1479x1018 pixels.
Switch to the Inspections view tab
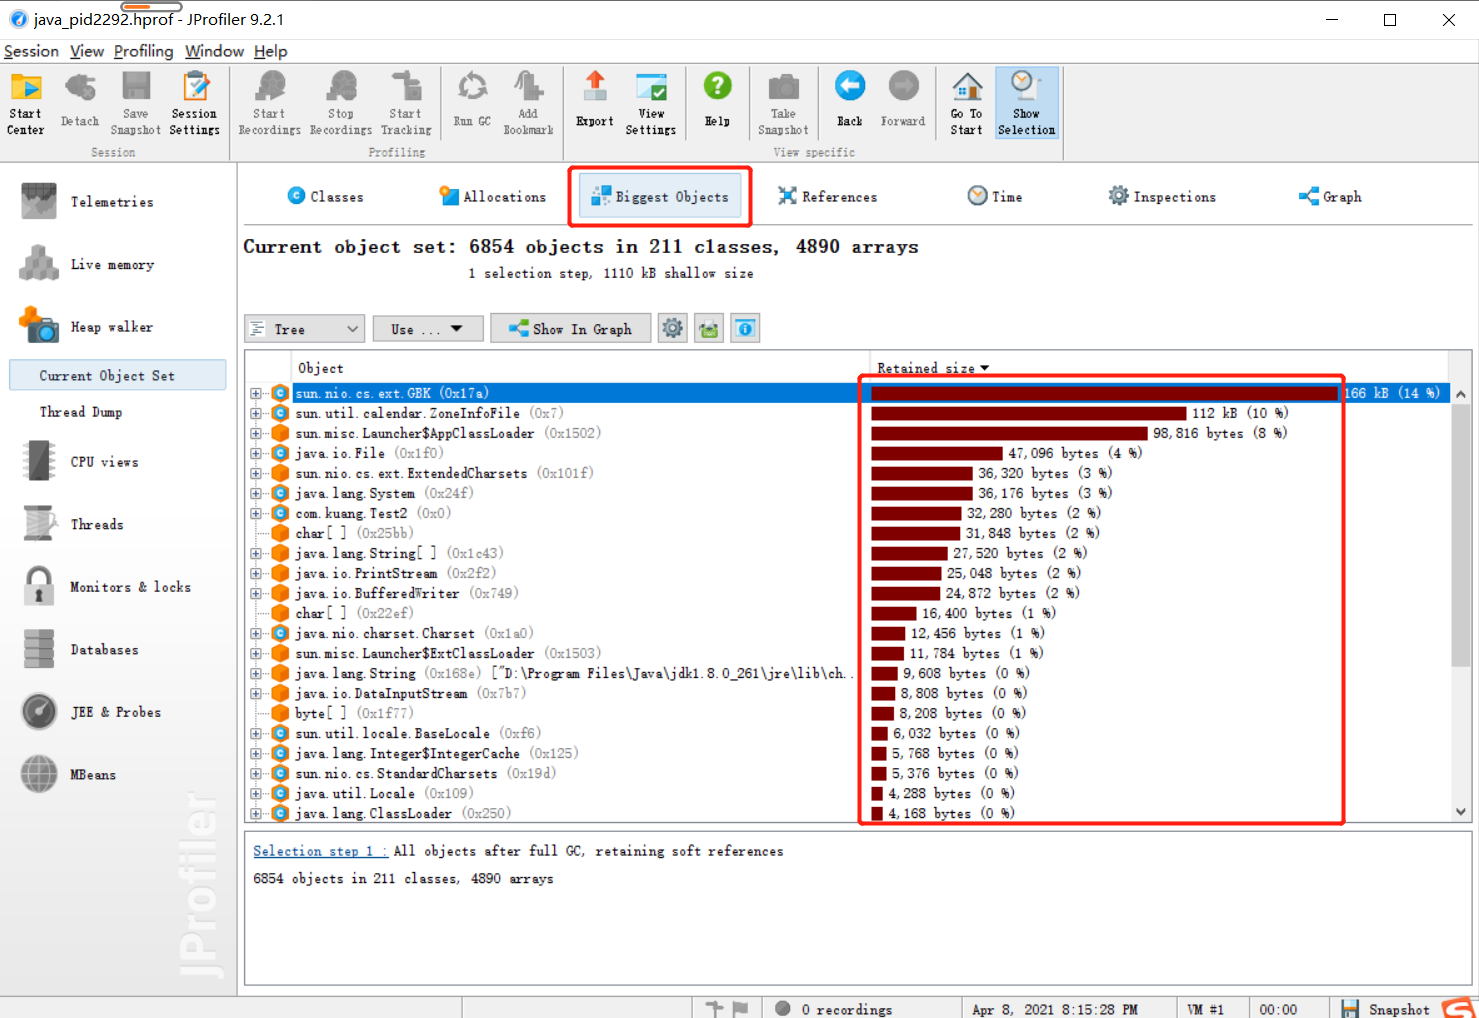pyautogui.click(x=1162, y=197)
